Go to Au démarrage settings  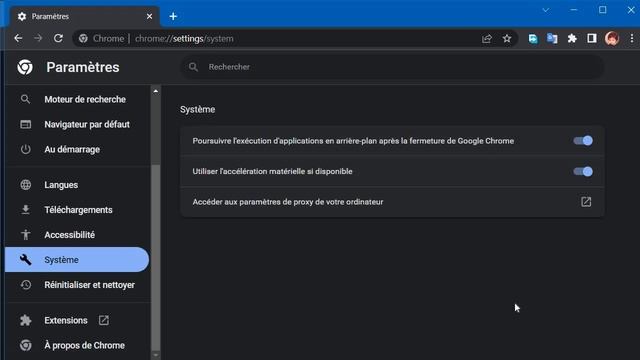[78, 149]
